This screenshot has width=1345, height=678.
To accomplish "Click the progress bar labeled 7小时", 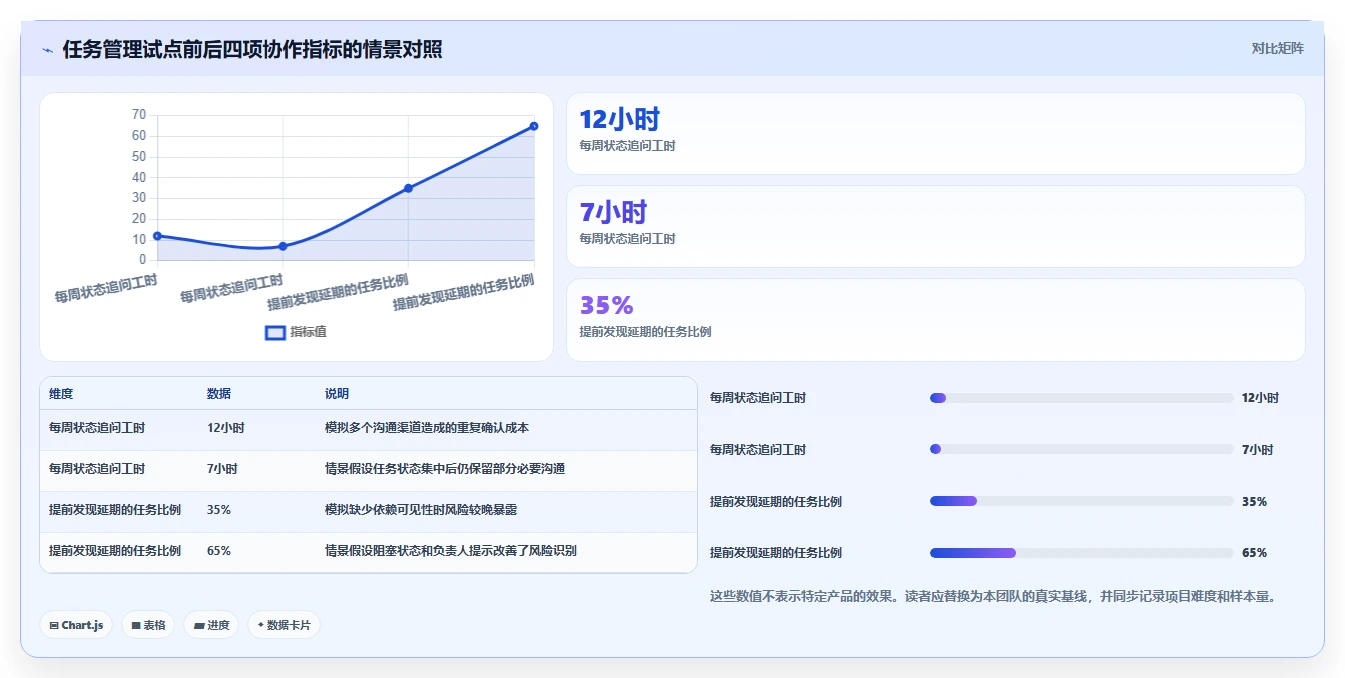I will tap(1081, 449).
